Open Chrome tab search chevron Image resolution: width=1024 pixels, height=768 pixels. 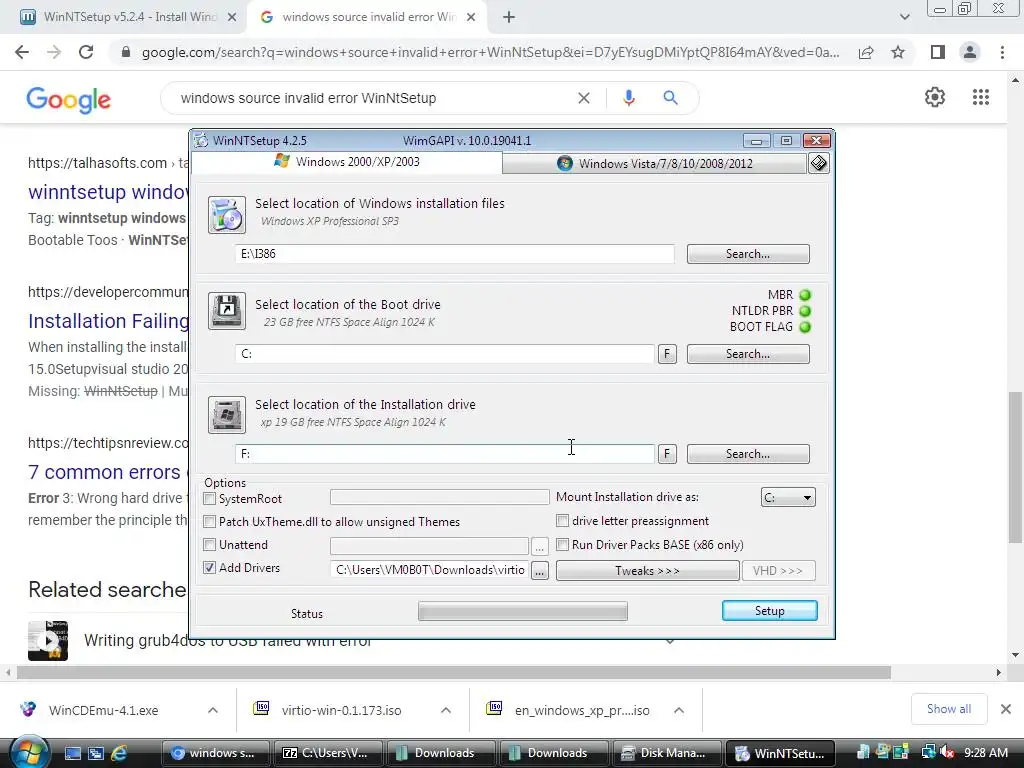(904, 17)
